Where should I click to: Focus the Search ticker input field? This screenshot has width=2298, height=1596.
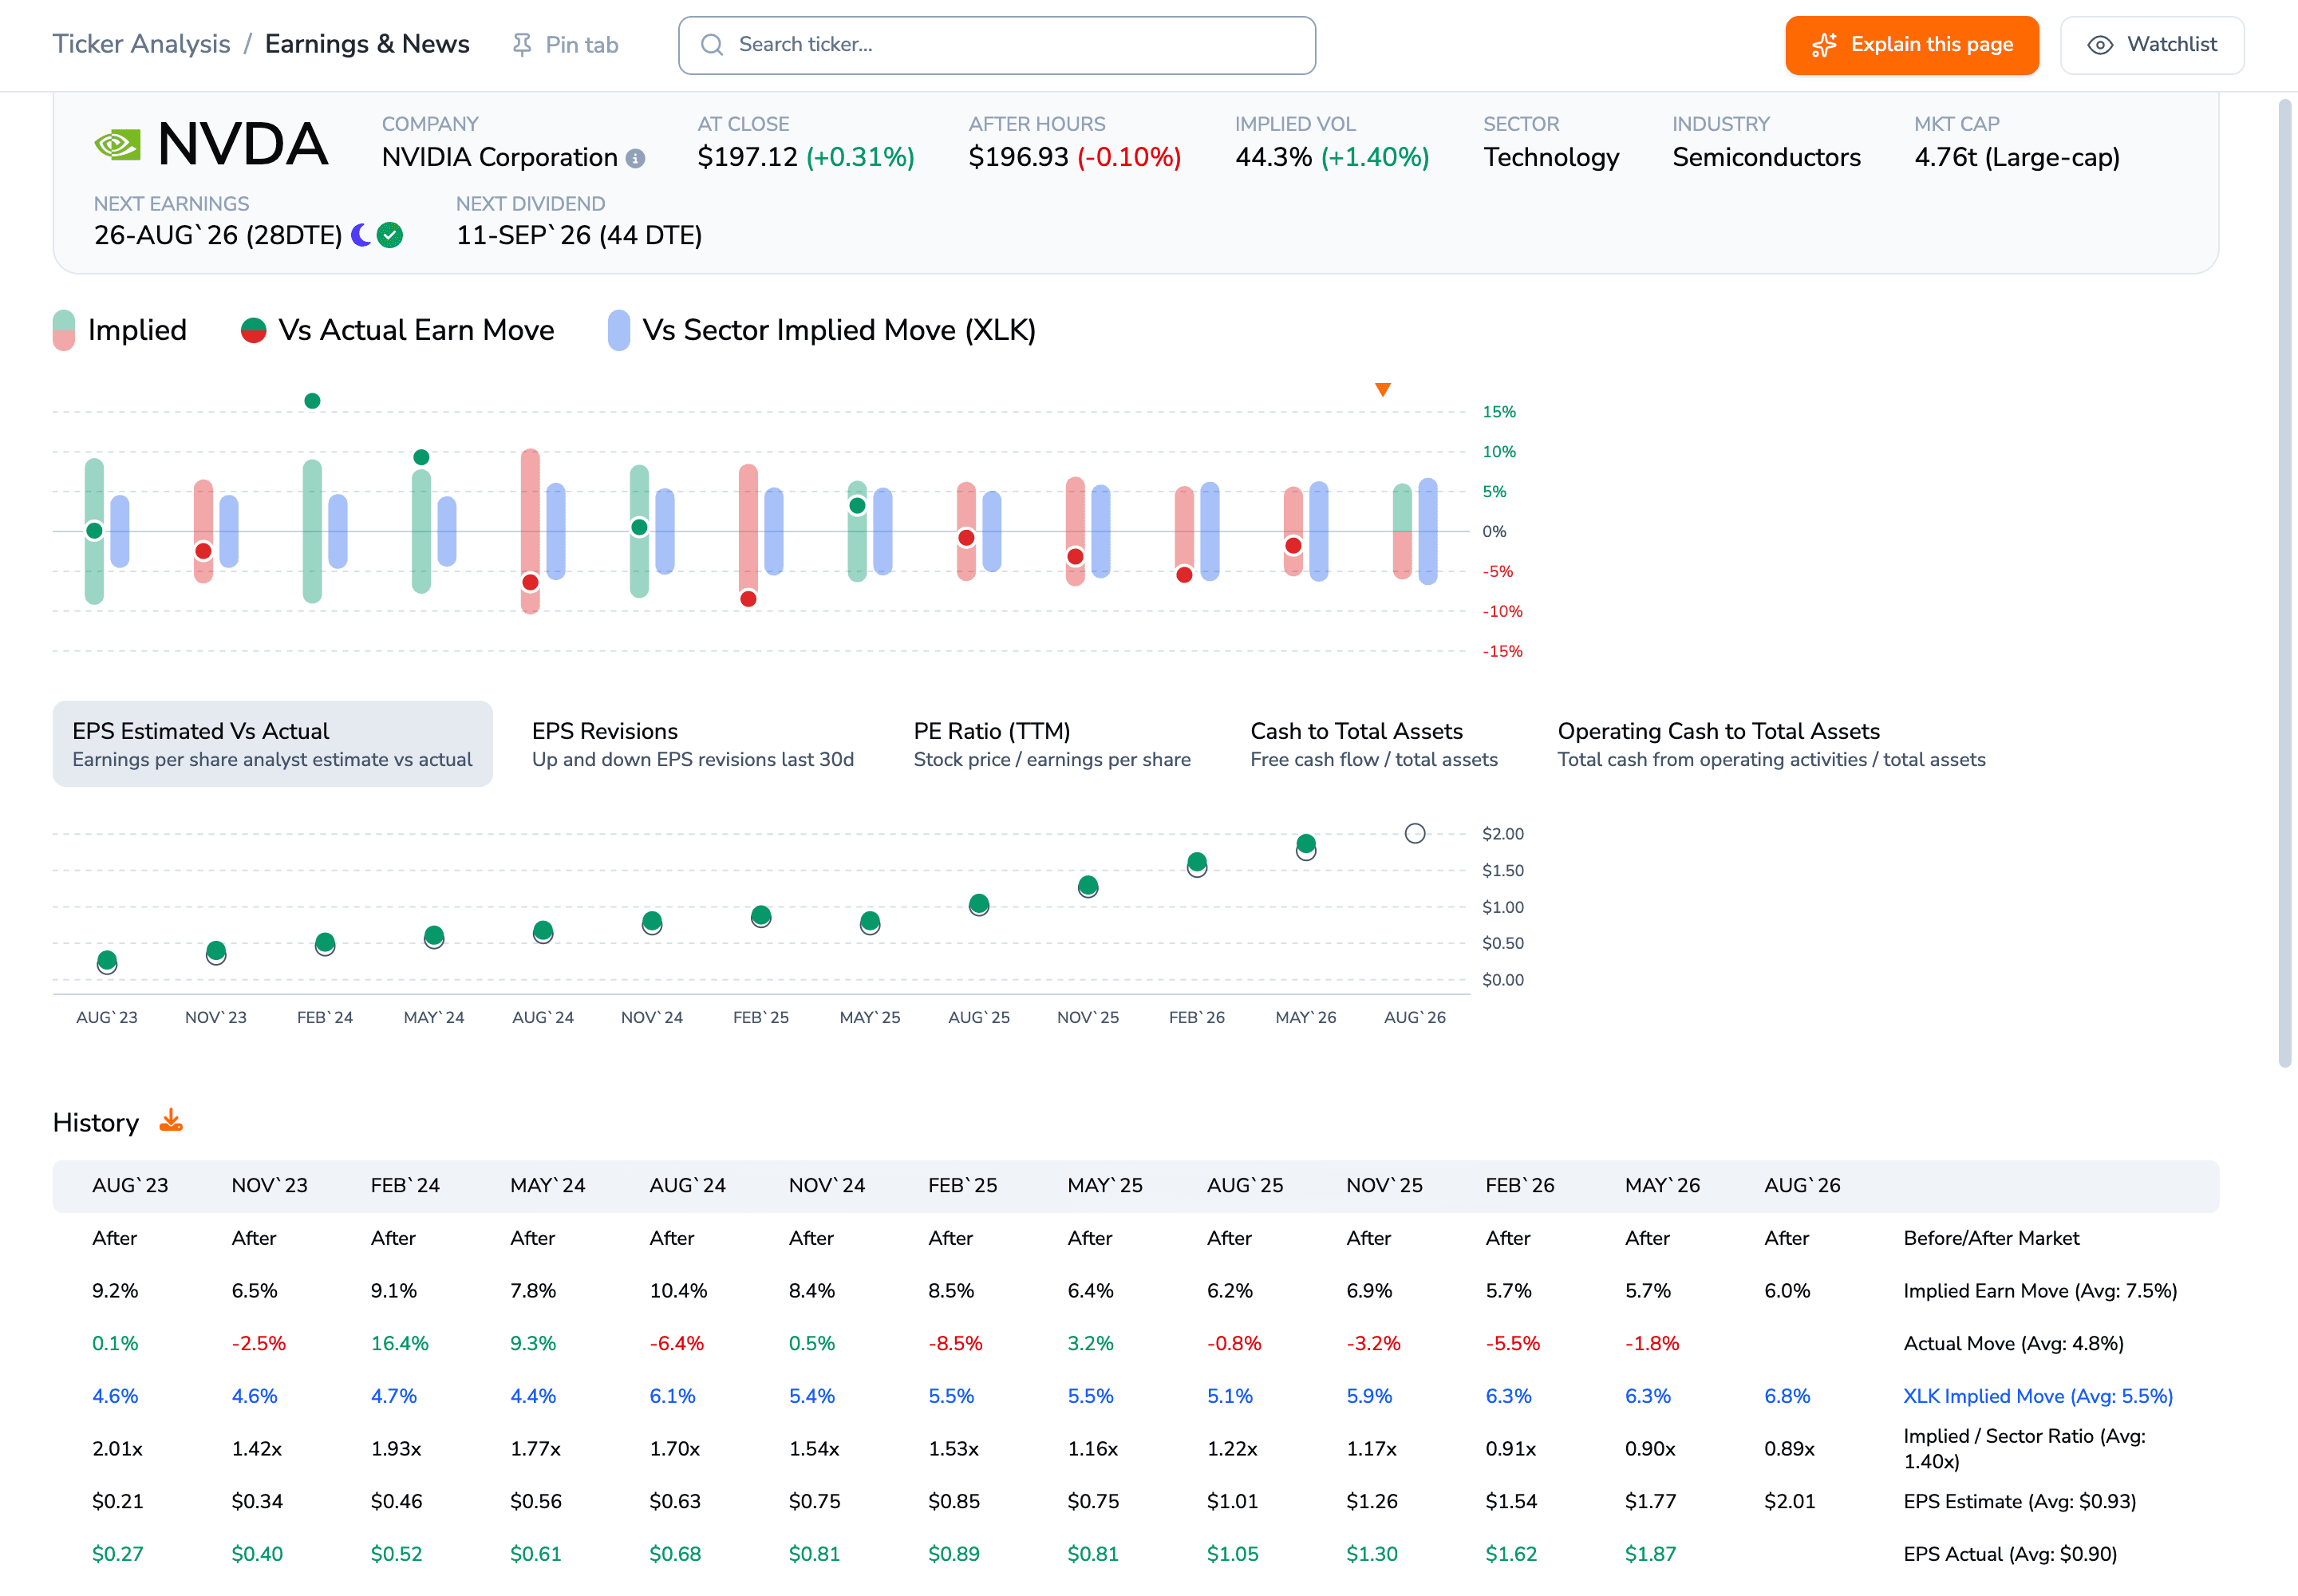pyautogui.click(x=997, y=45)
